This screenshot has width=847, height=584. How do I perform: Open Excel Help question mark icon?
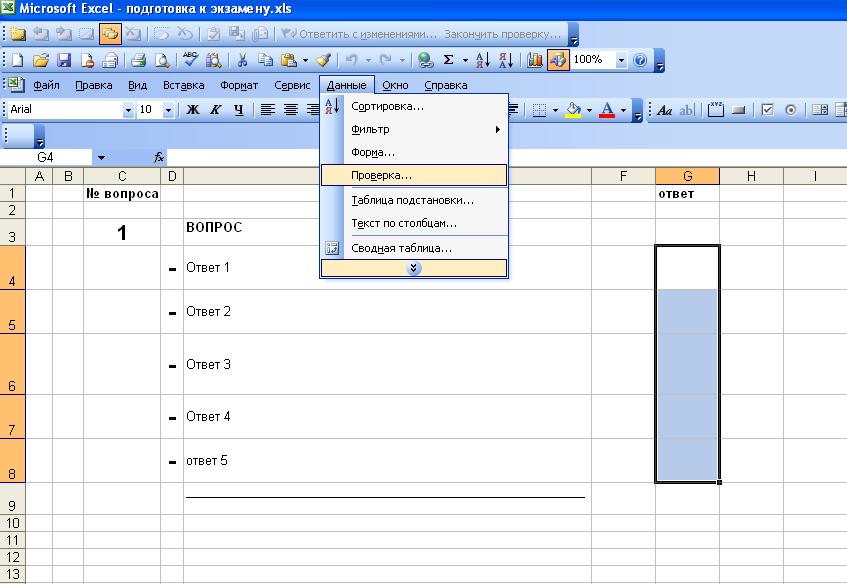(641, 60)
